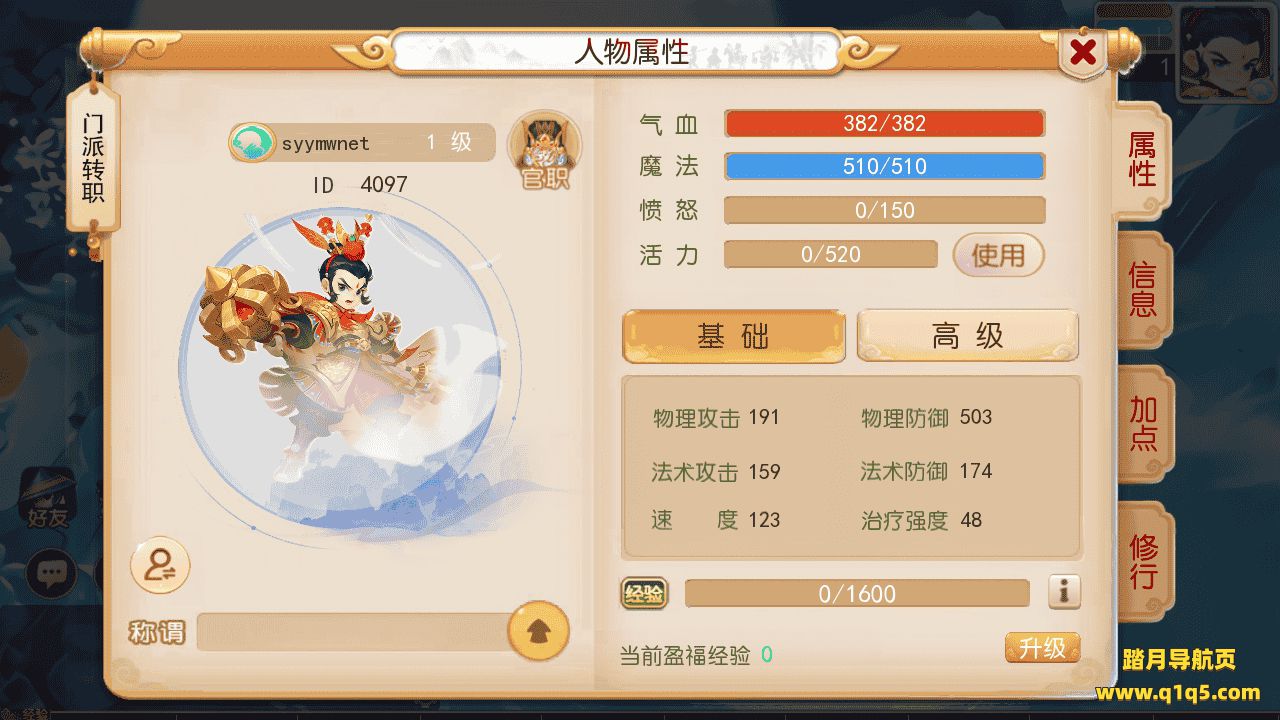Click the sect shell icon beside syymwnet
The width and height of the screenshot is (1280, 720).
click(252, 143)
